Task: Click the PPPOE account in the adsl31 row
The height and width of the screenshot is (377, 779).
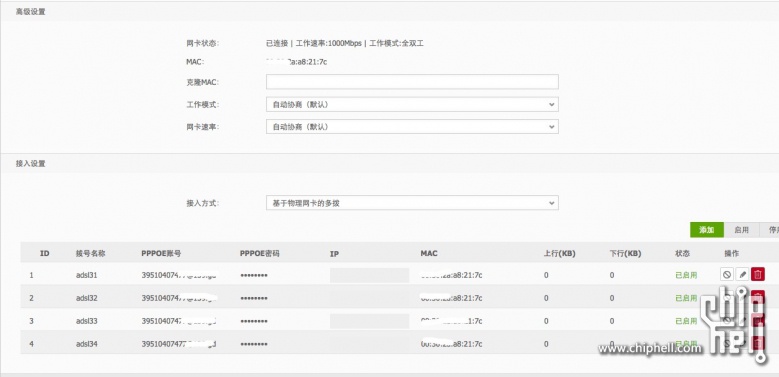Action: [x=180, y=275]
